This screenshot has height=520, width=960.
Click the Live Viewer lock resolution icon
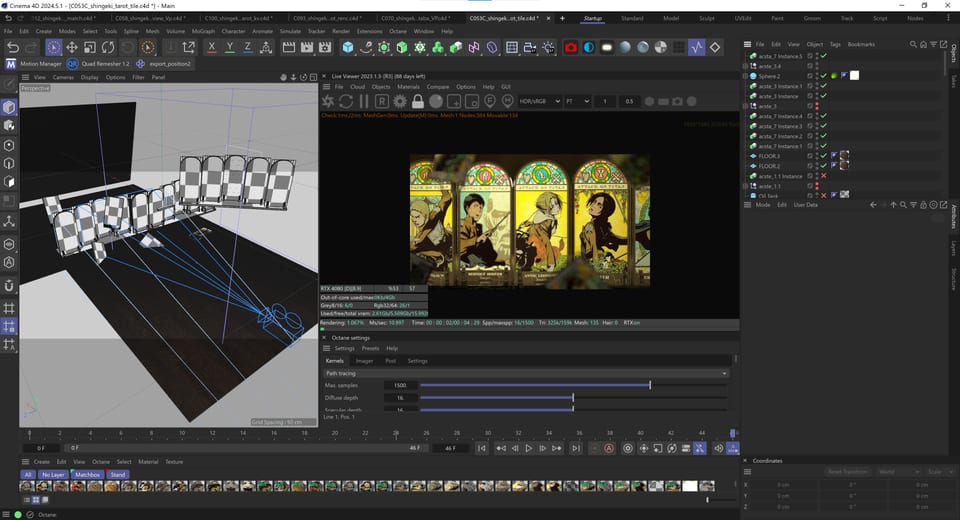(x=418, y=102)
